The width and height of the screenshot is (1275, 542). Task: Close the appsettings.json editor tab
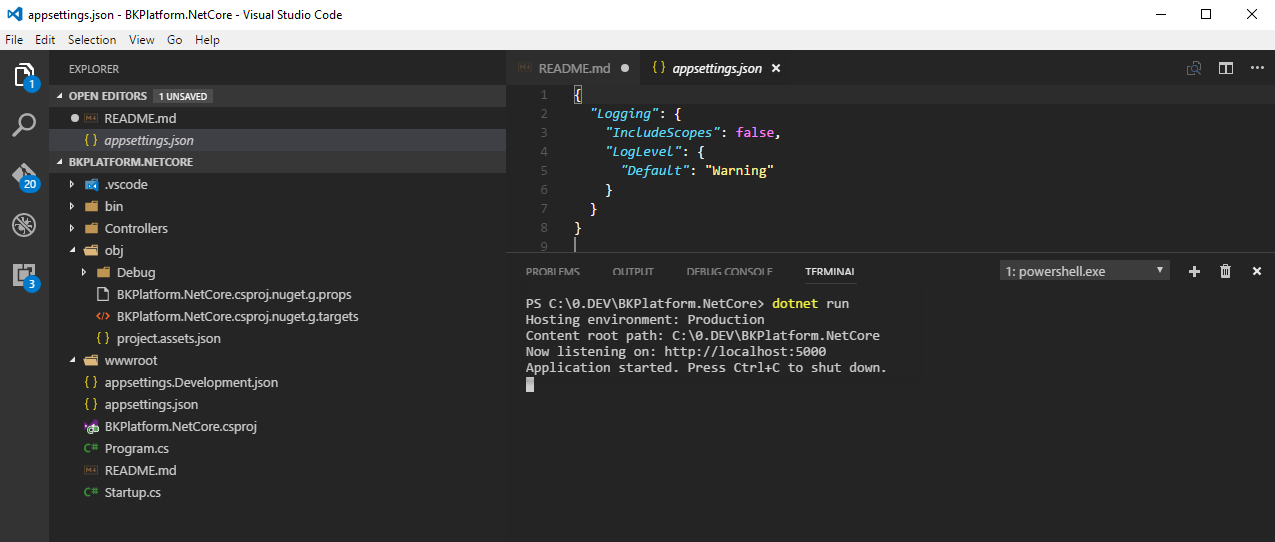coord(776,68)
